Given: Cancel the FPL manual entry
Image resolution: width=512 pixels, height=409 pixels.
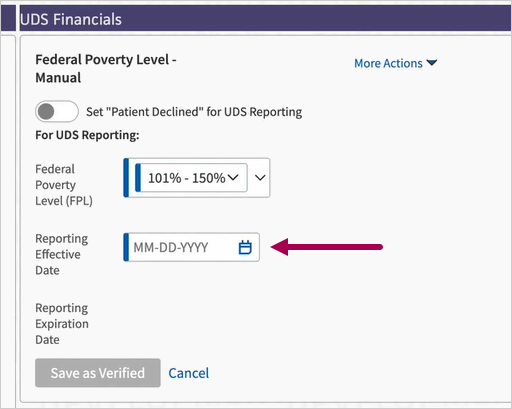Looking at the screenshot, I should [x=189, y=373].
